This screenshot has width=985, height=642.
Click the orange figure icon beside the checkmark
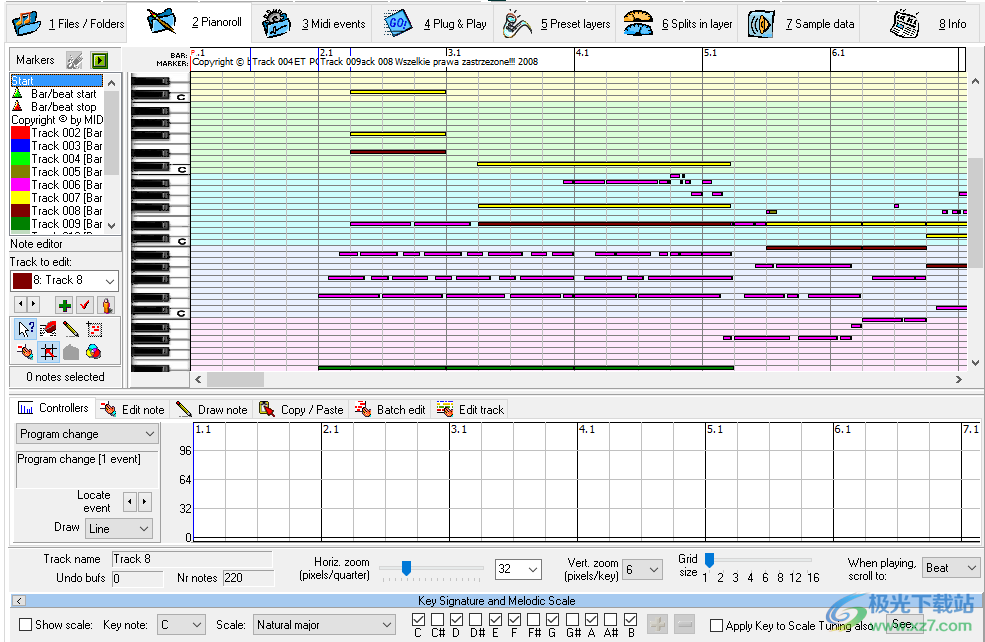(106, 305)
